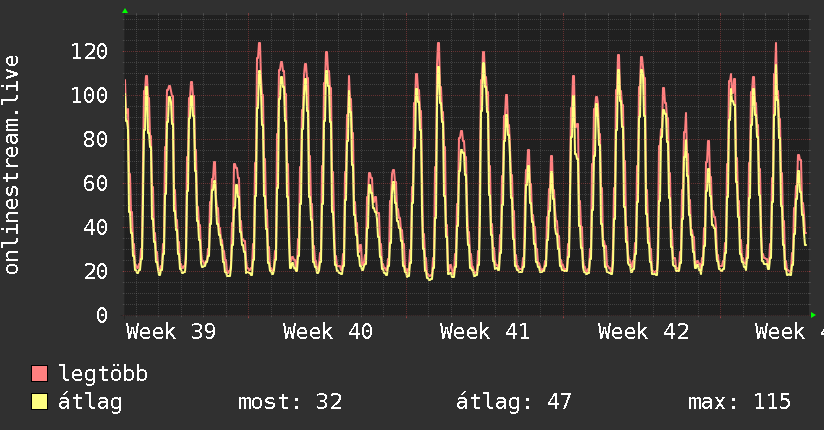Click the 40 y-axis tick label
Image resolution: width=824 pixels, height=430 pixels.
(96, 228)
